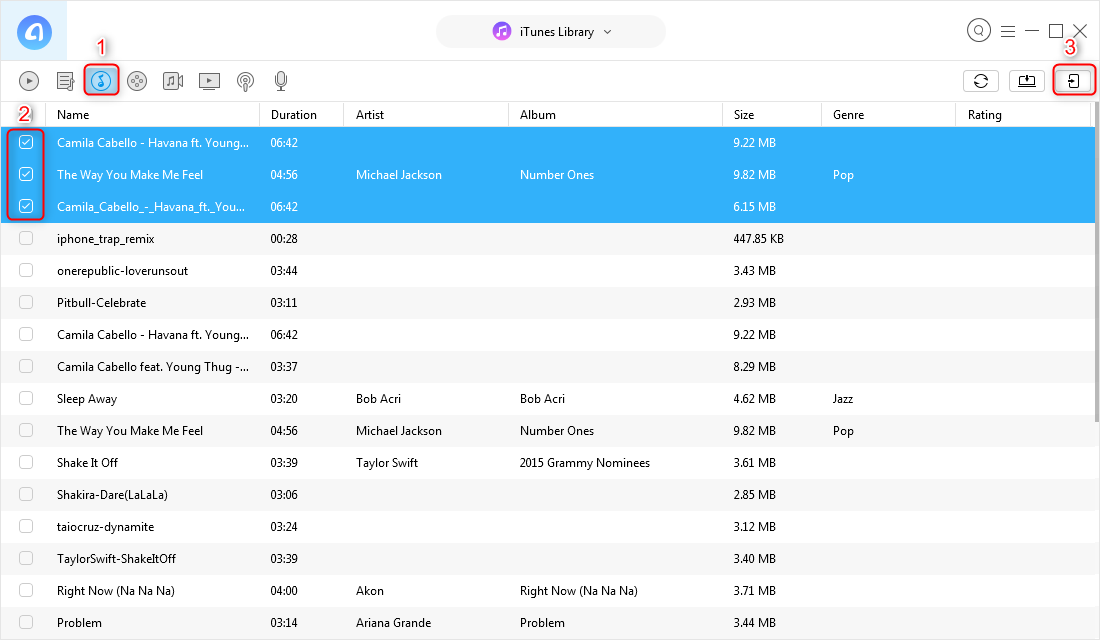
Task: Select the Music play category icon
Action: tap(29, 81)
